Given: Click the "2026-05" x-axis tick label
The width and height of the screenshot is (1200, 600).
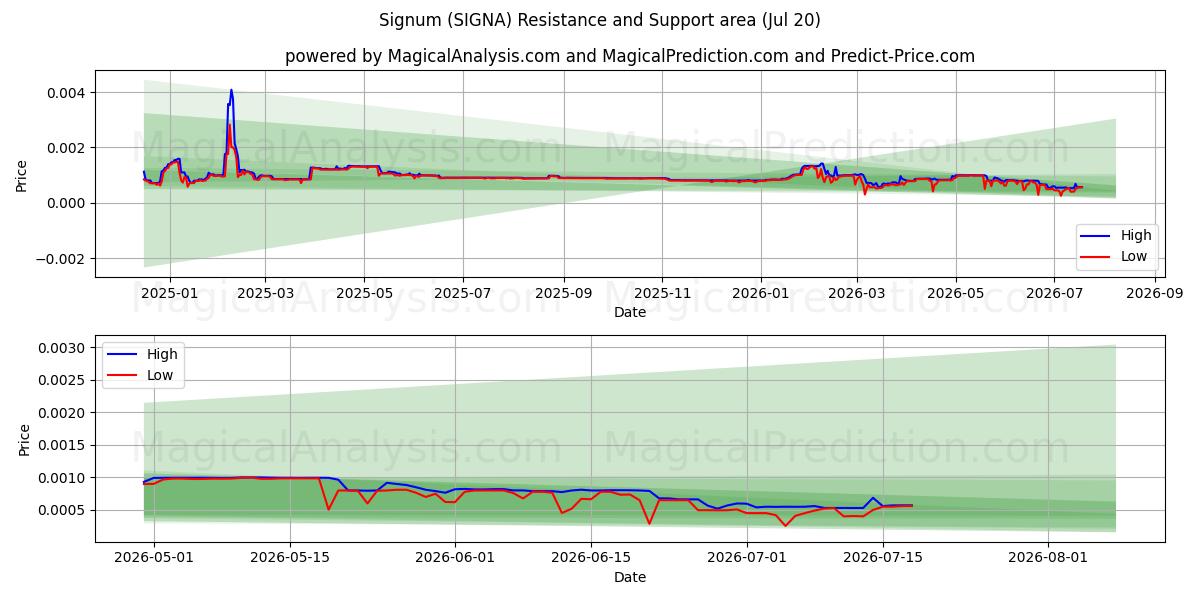Looking at the screenshot, I should click(955, 294).
